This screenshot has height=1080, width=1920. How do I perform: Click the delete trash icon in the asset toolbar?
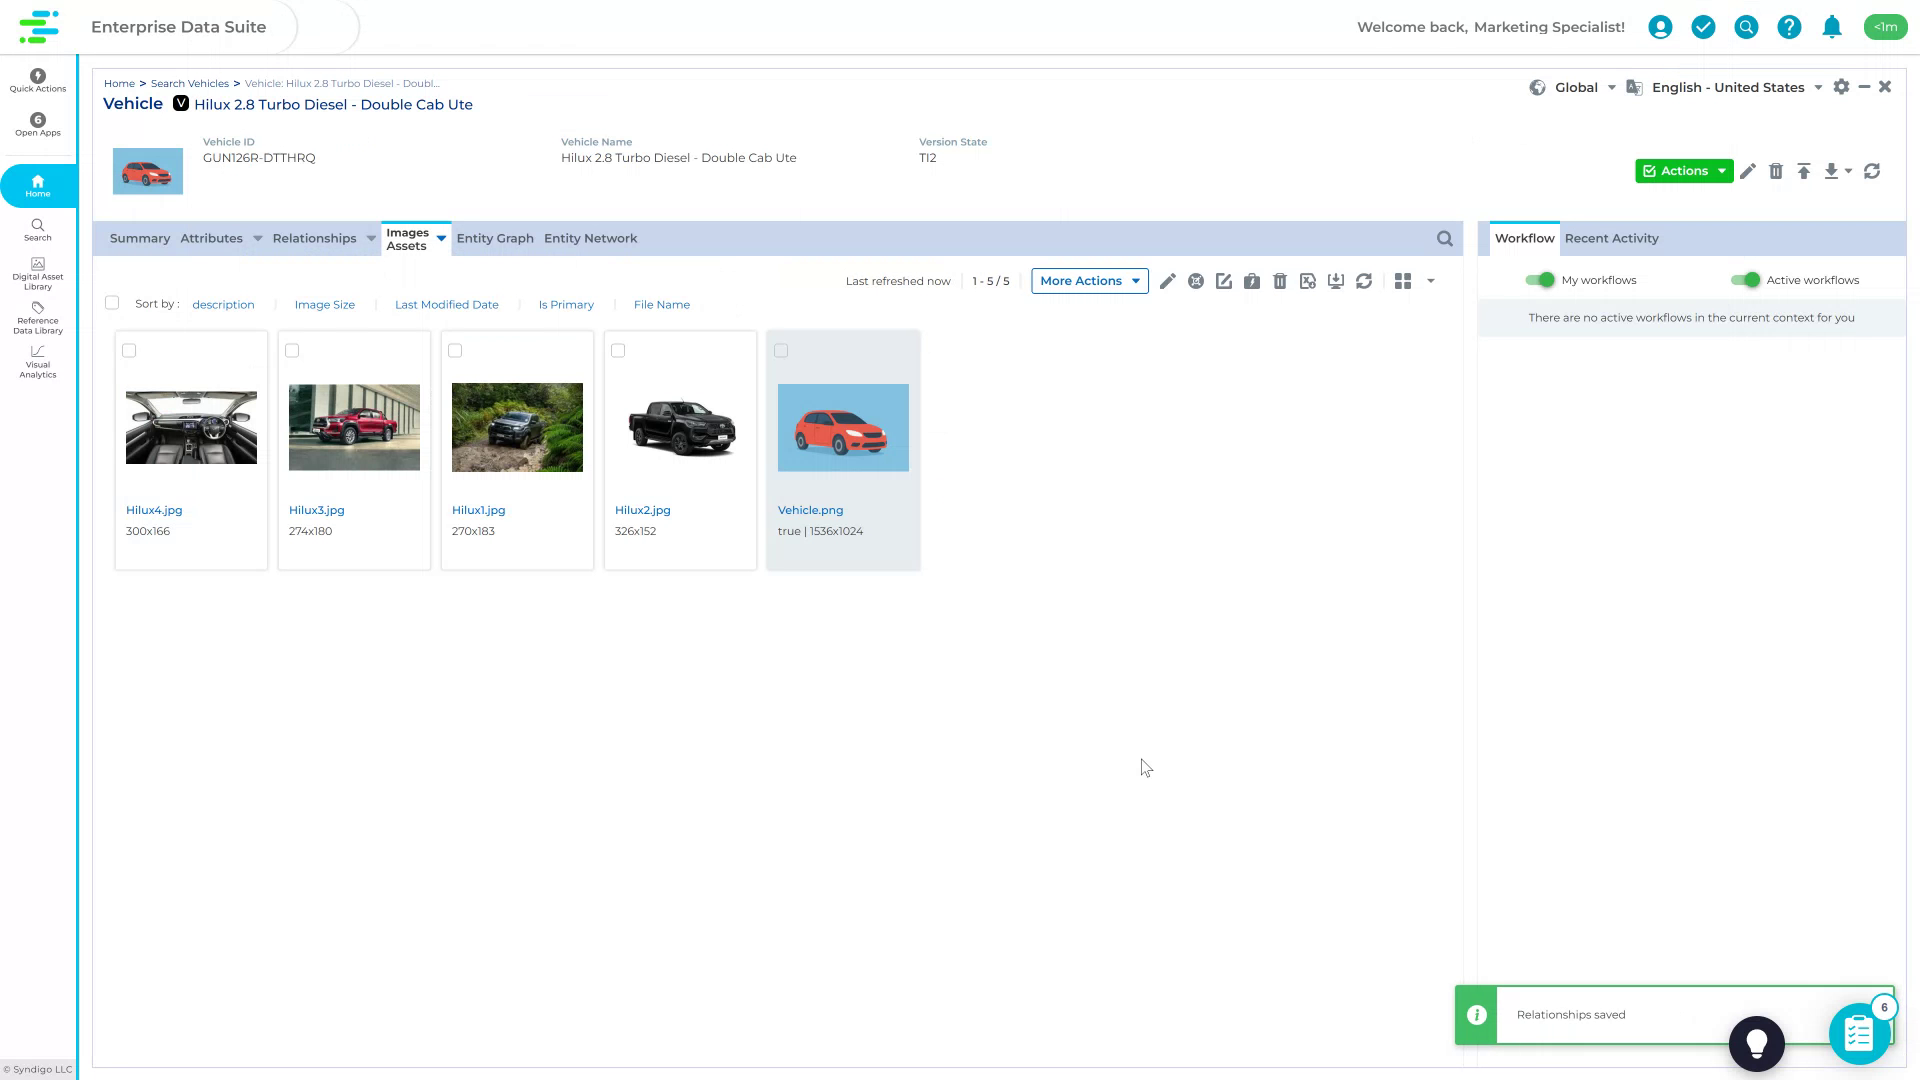[1280, 281]
